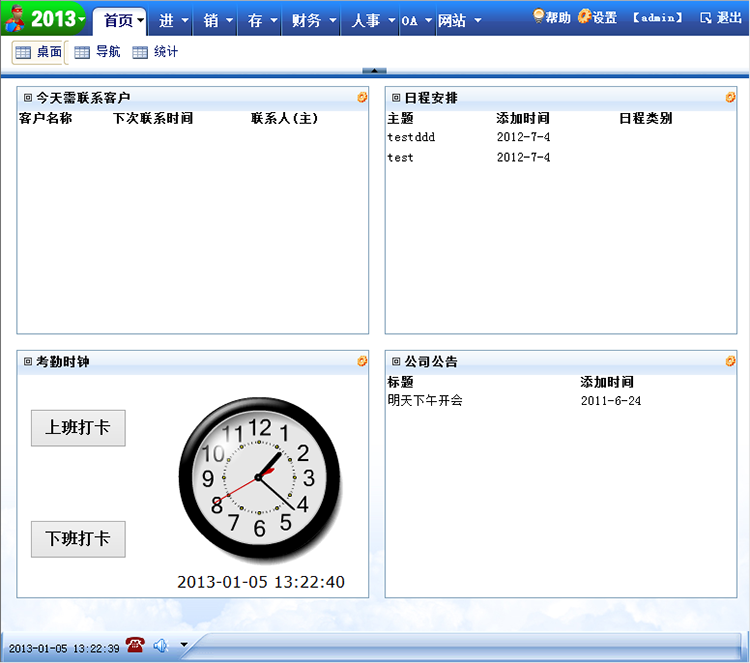Open the 2013 logo dropdown arrow
The width and height of the screenshot is (750, 663).
tap(82, 19)
